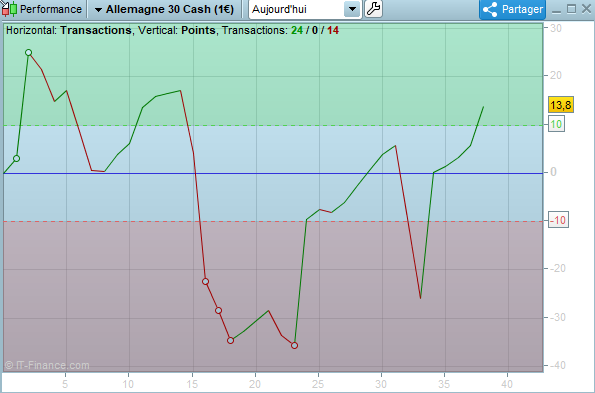Click the lowest circled point at transaction 23
Screen dimensions: 595x393
point(294,346)
